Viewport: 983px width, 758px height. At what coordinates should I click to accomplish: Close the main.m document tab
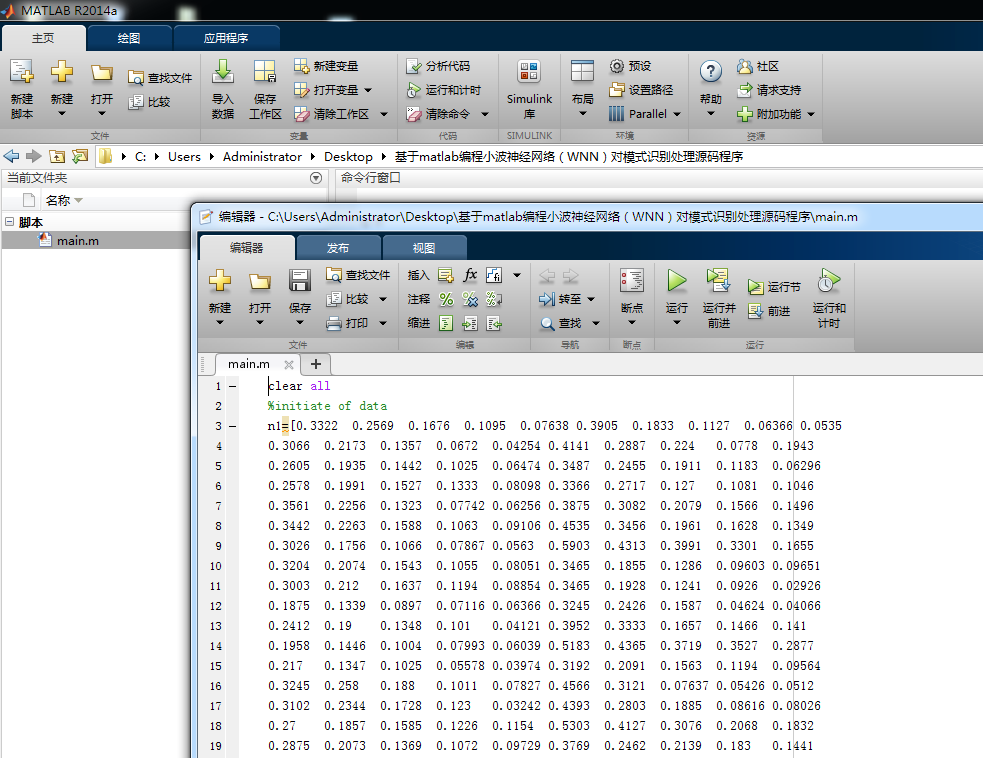click(288, 364)
